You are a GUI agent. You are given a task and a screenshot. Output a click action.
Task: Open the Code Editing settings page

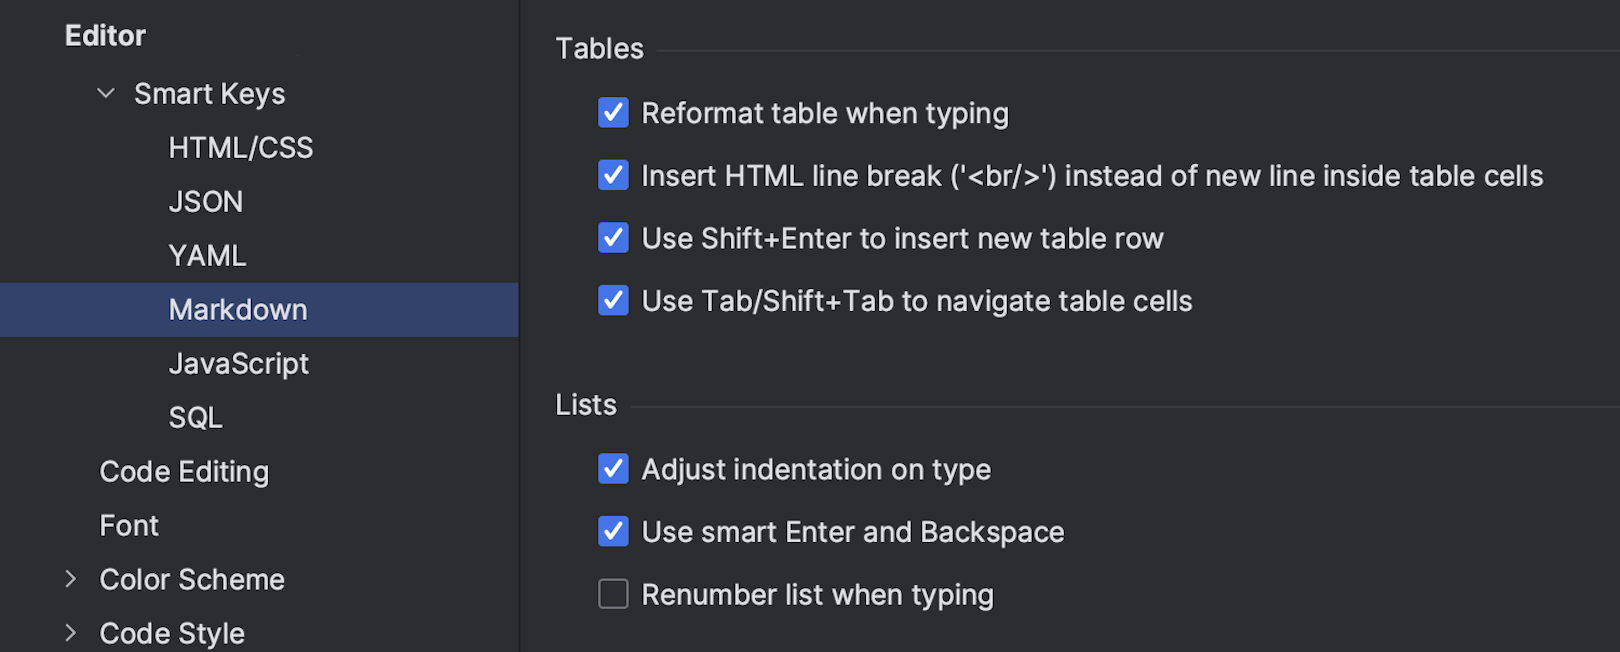[184, 472]
